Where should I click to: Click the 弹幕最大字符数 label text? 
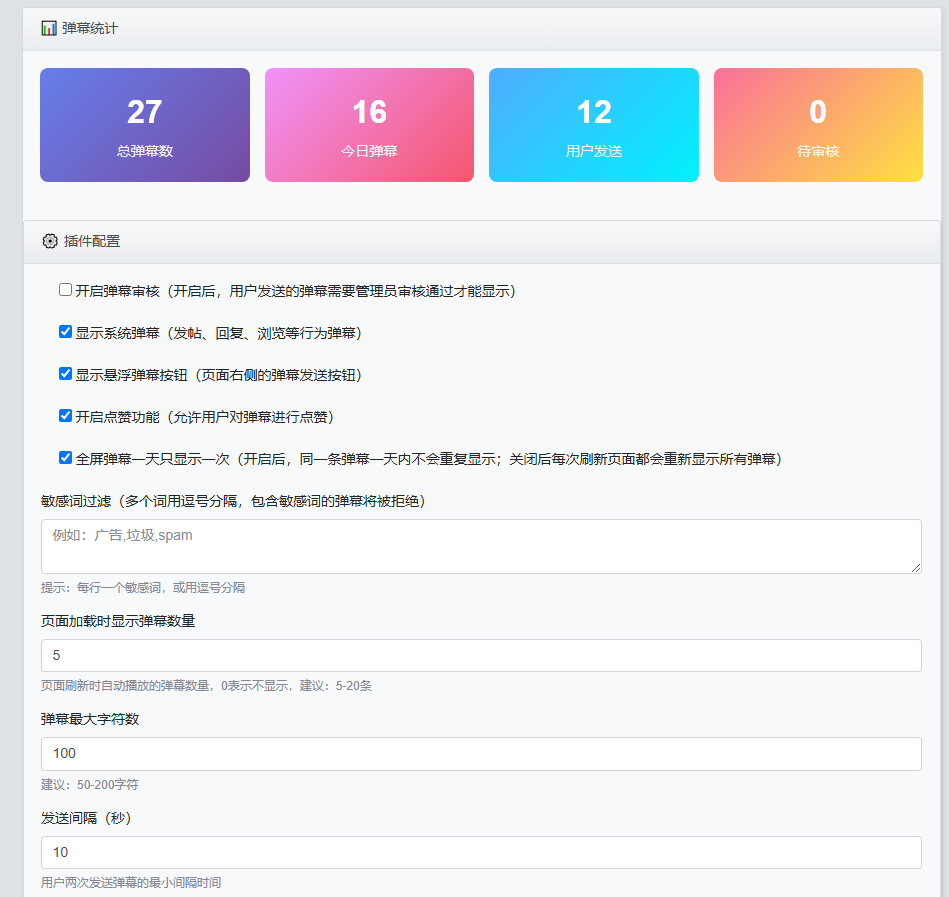tap(90, 719)
